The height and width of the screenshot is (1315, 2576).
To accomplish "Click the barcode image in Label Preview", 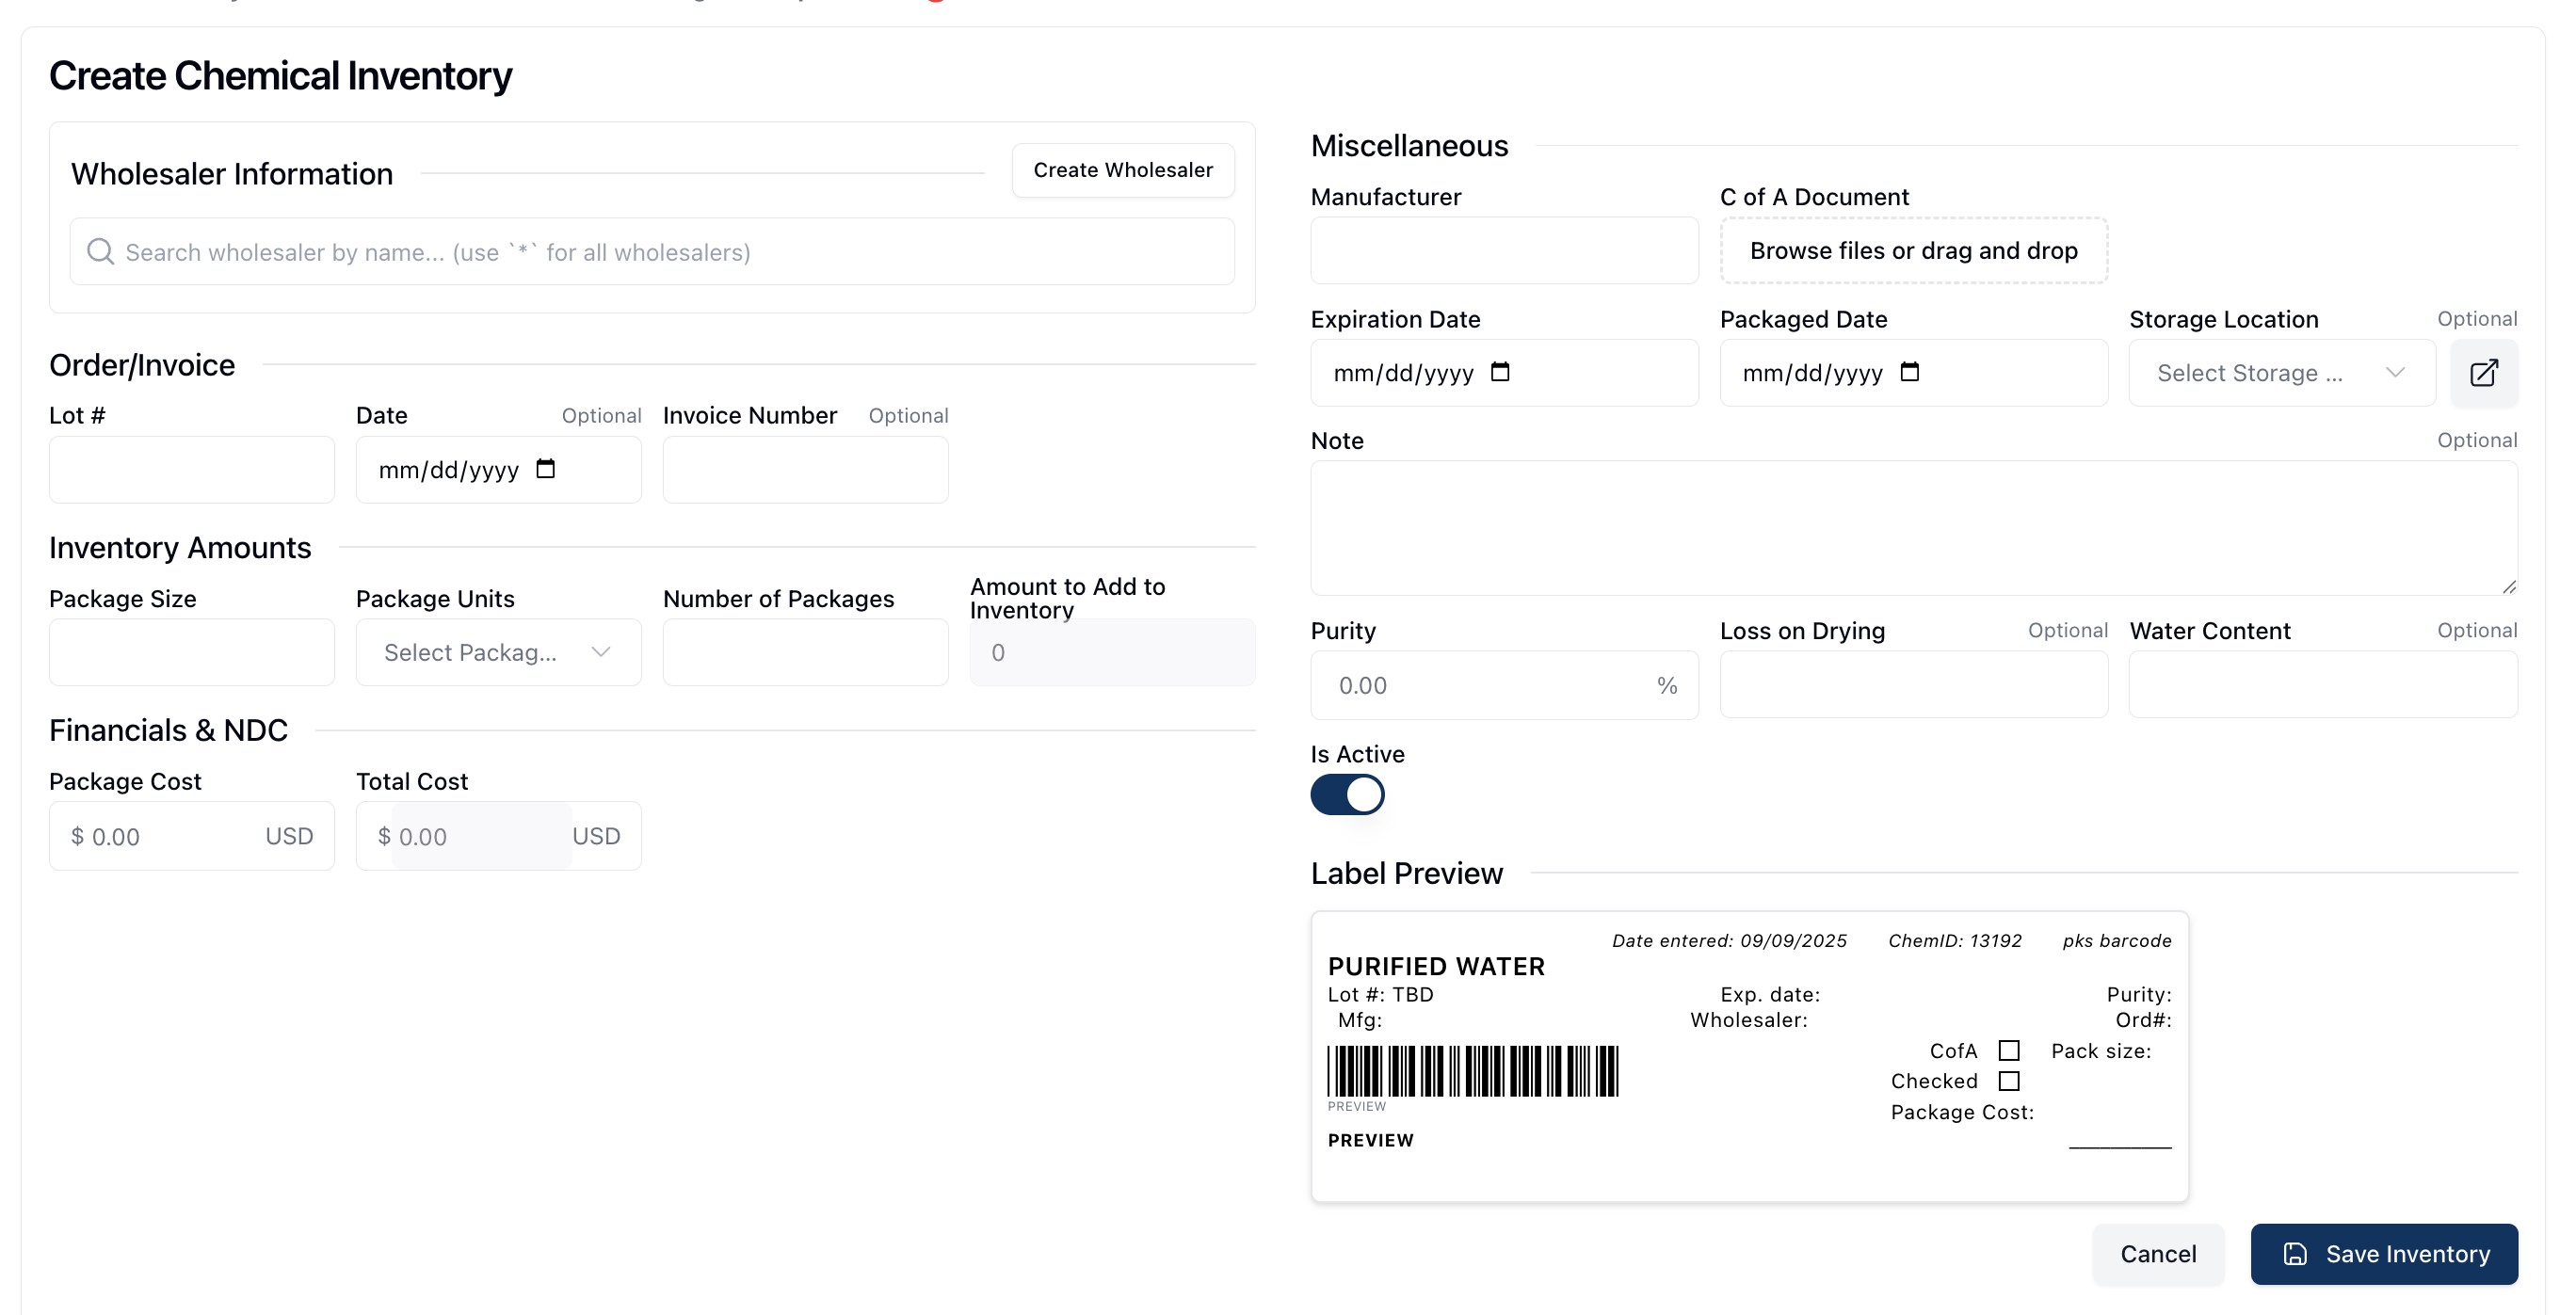I will [x=1472, y=1071].
